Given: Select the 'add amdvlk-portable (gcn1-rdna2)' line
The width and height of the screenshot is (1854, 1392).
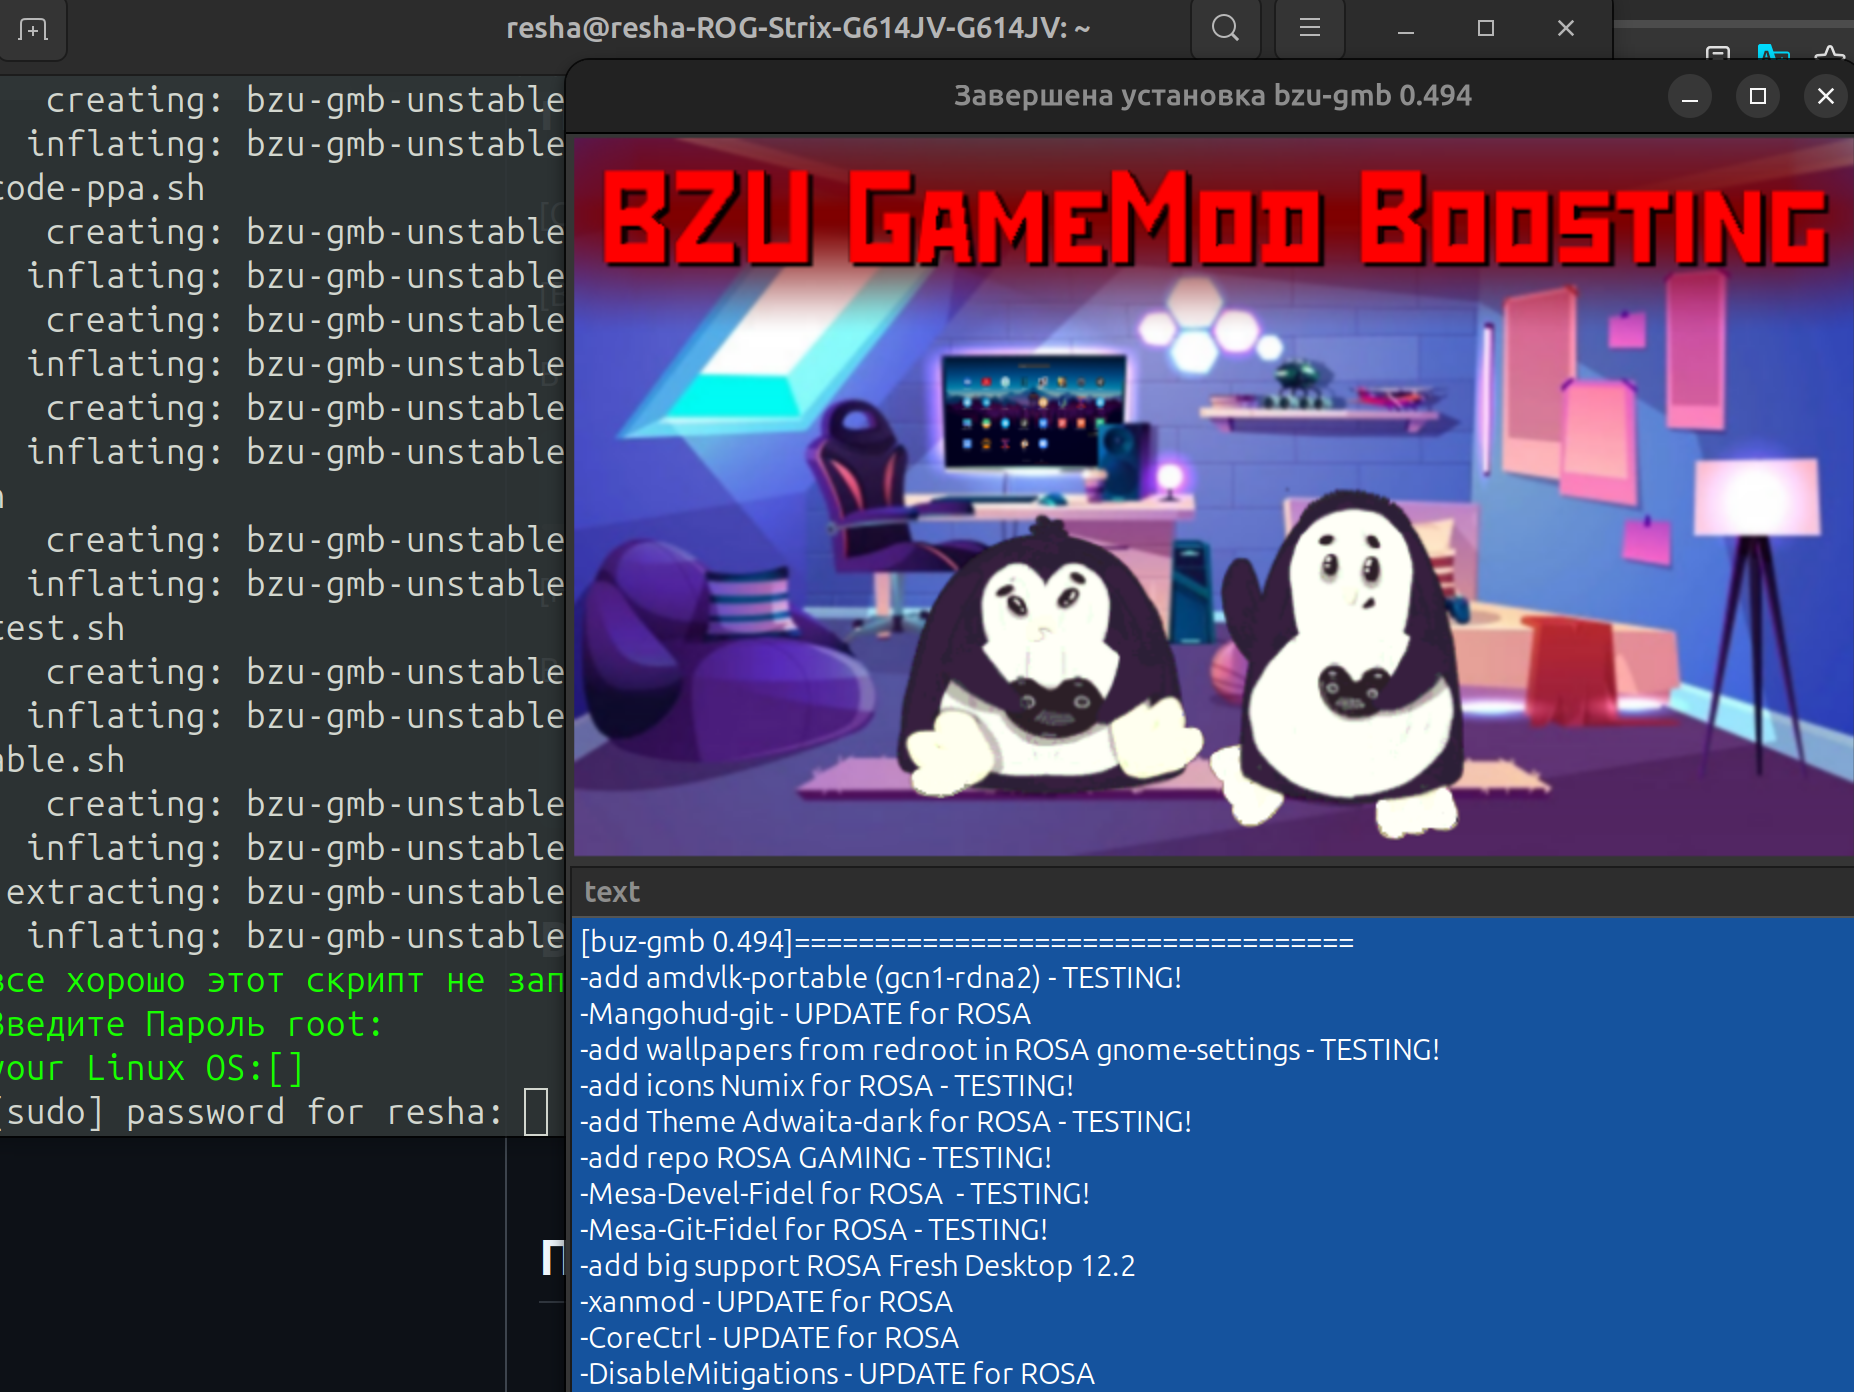Looking at the screenshot, I should tap(1213, 978).
